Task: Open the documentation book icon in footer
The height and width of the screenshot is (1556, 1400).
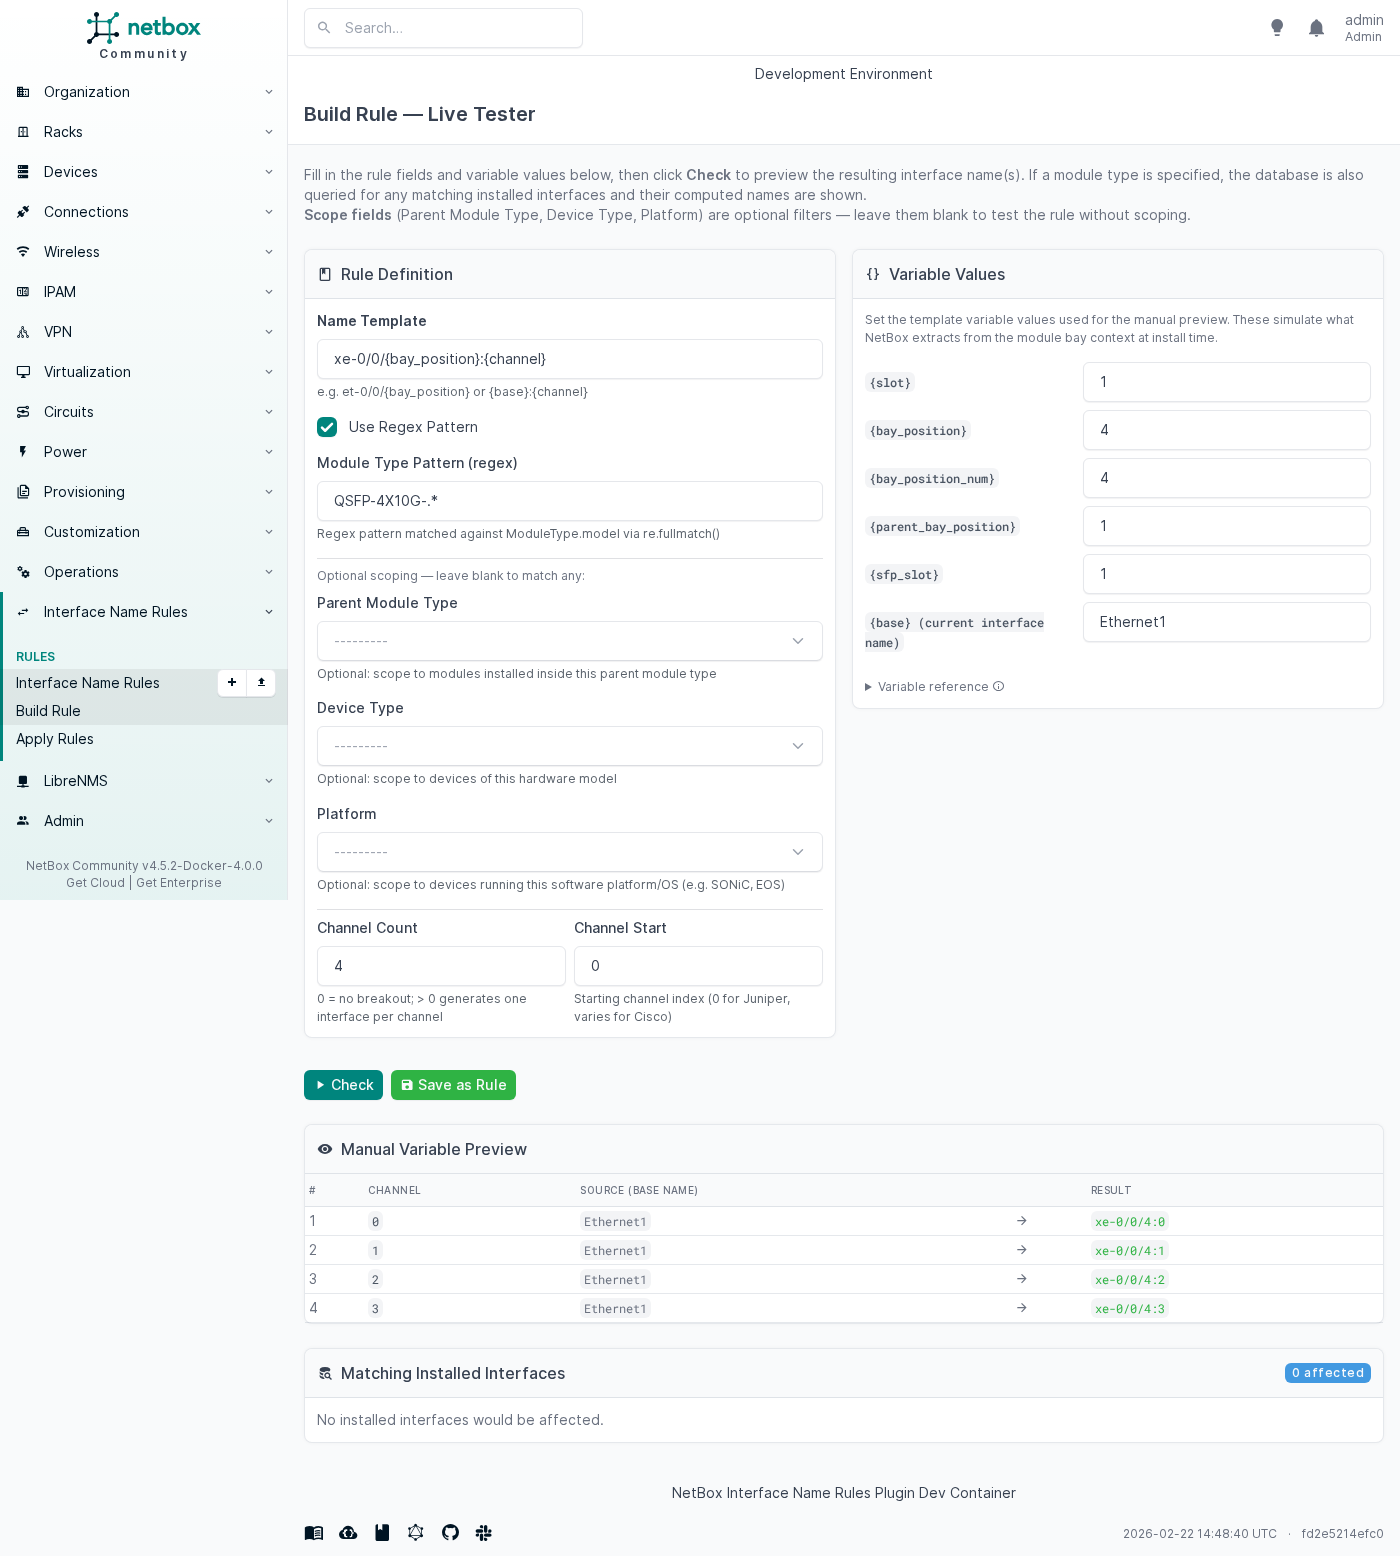Action: point(314,1532)
